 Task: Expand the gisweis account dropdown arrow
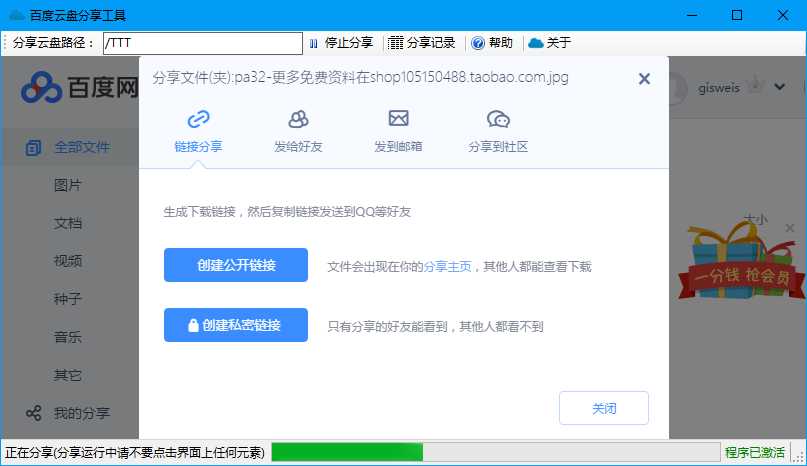[x=779, y=87]
